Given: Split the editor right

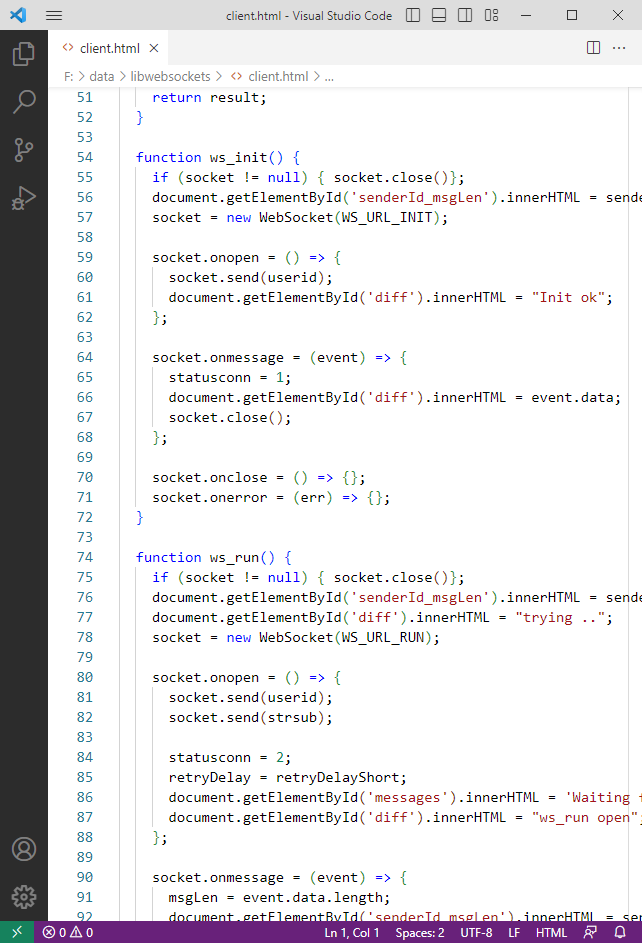Looking at the screenshot, I should (x=593, y=48).
